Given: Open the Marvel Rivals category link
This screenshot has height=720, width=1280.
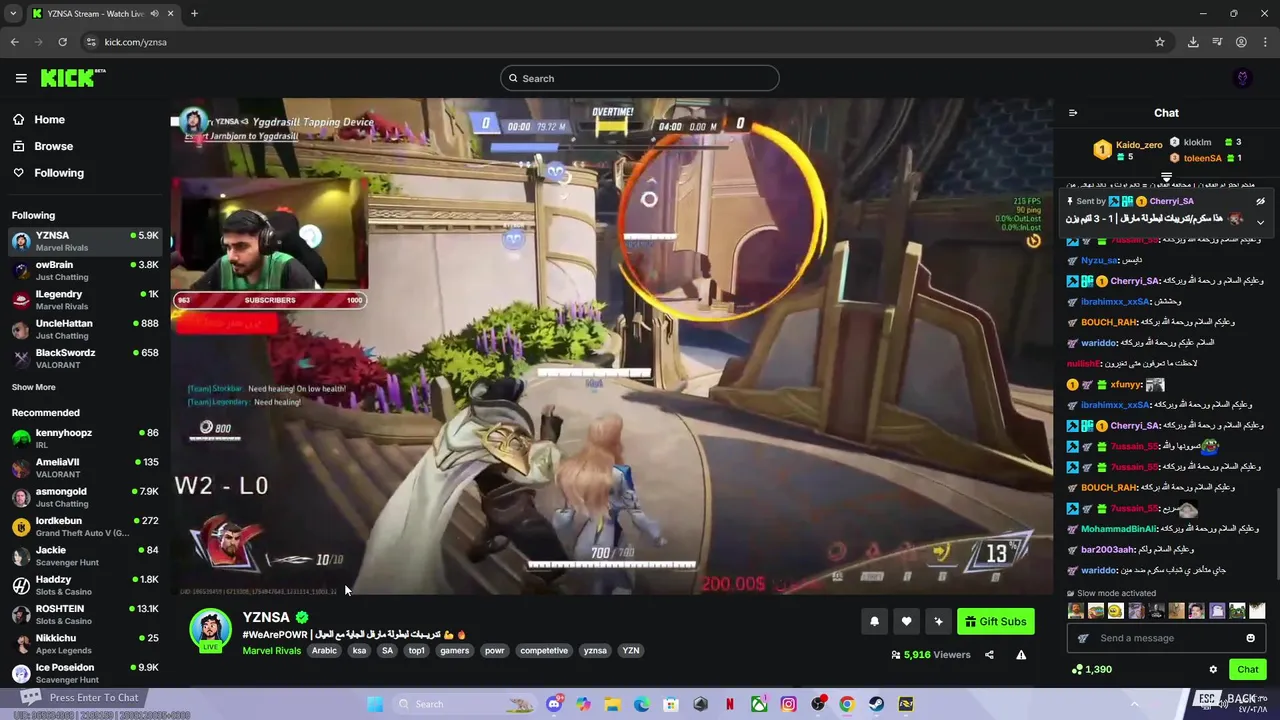Looking at the screenshot, I should pyautogui.click(x=271, y=651).
